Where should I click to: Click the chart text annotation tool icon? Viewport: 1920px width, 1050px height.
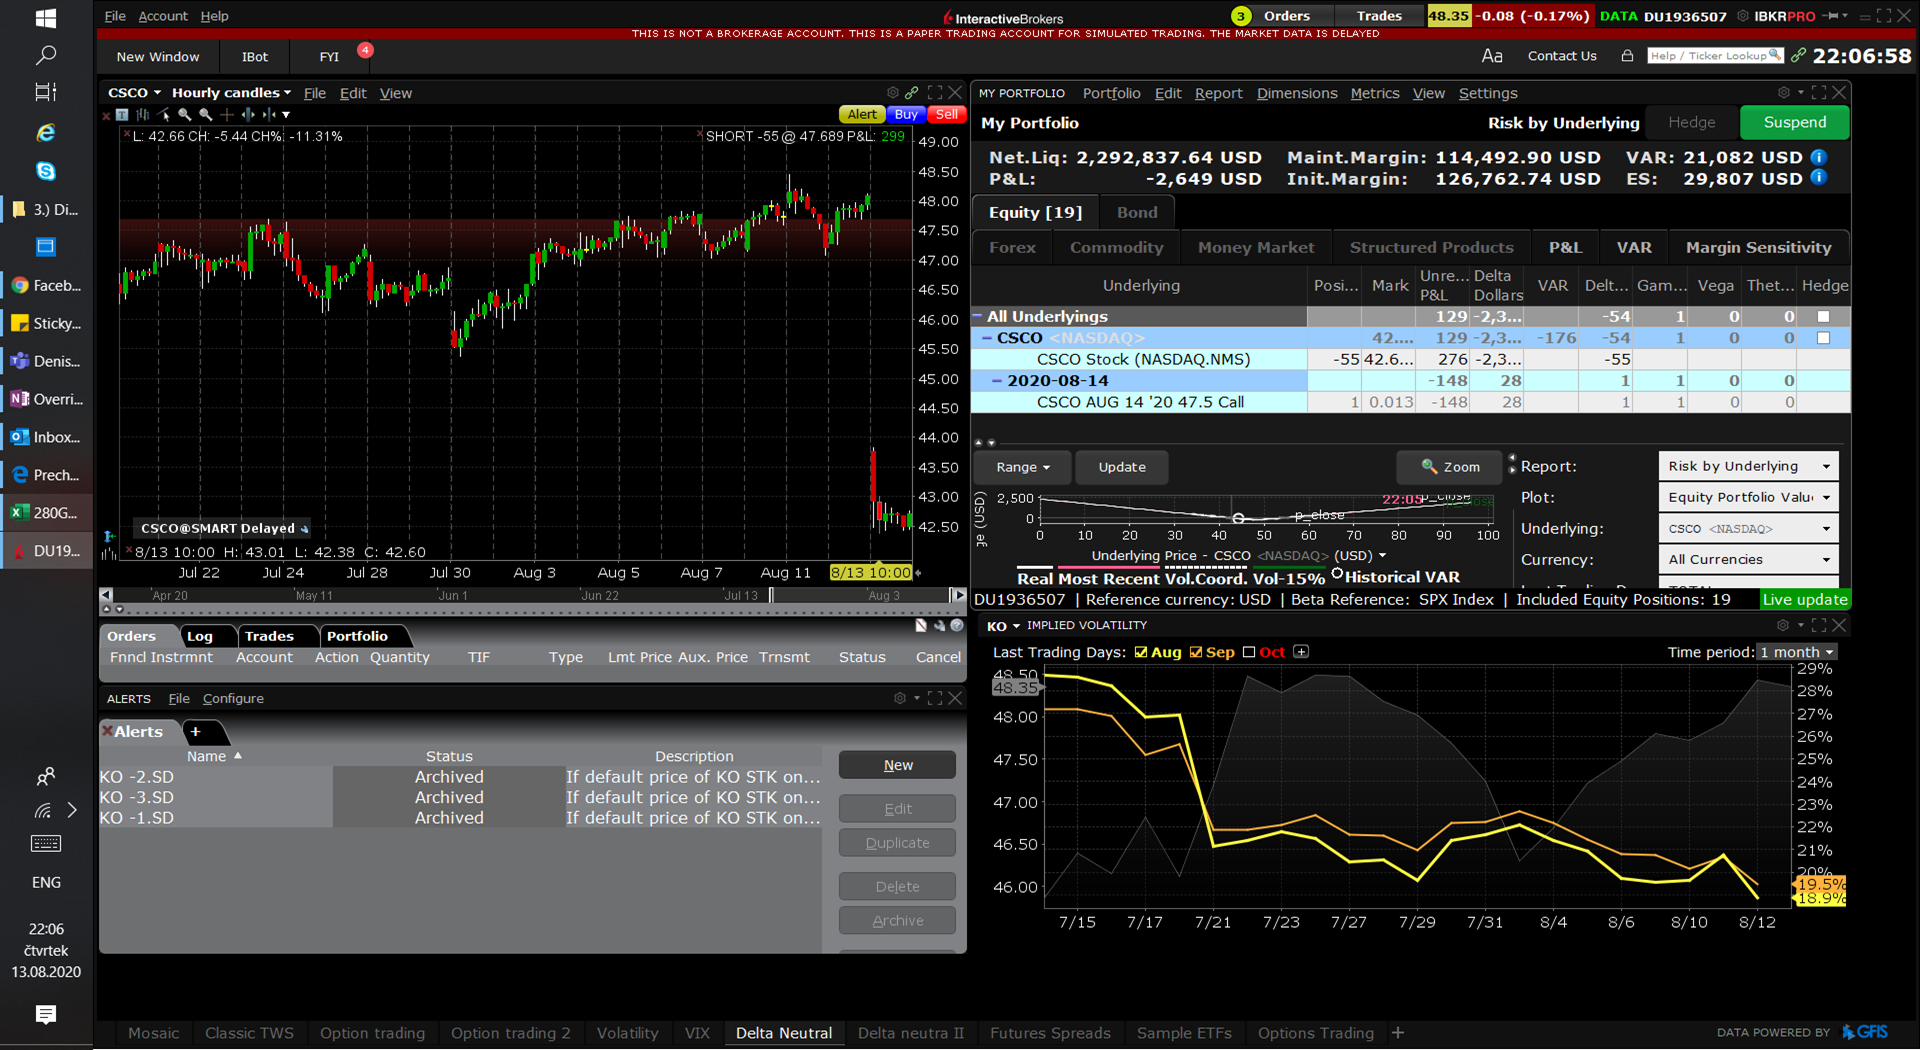[x=122, y=115]
